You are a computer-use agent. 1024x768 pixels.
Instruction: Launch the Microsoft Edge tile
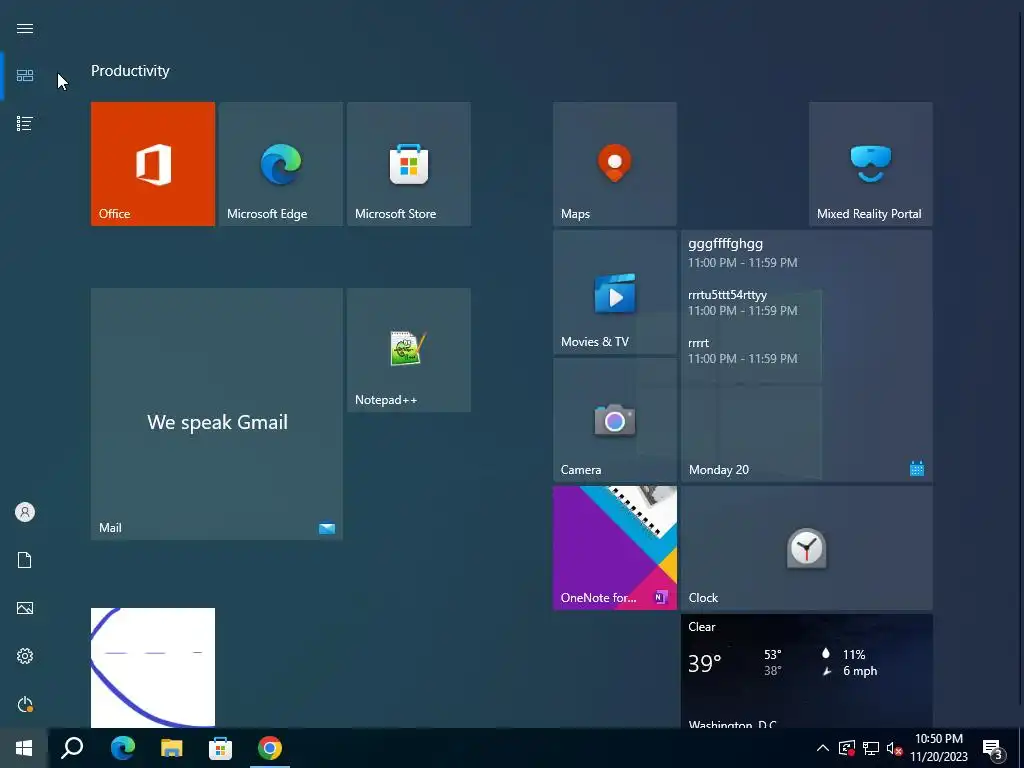pos(281,164)
